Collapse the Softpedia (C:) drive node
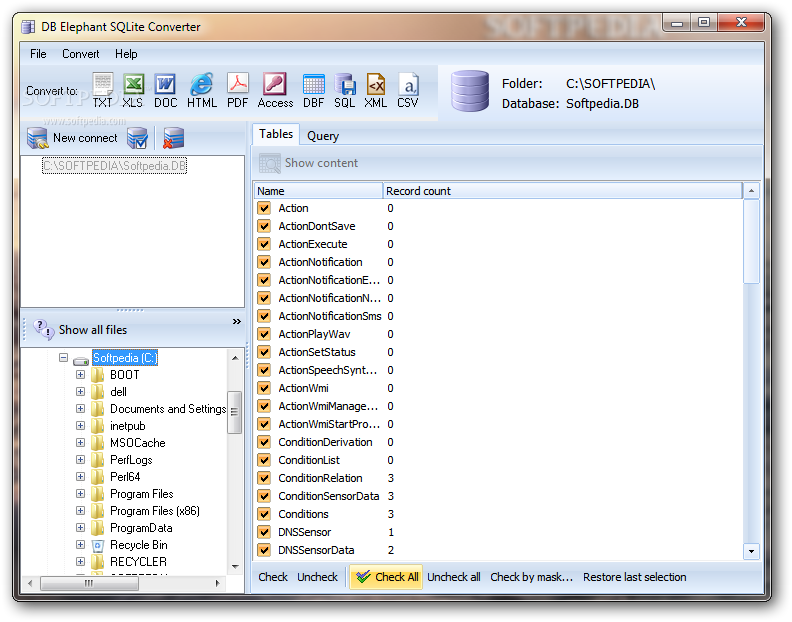Viewport: 792px width, 622px height. click(x=63, y=358)
